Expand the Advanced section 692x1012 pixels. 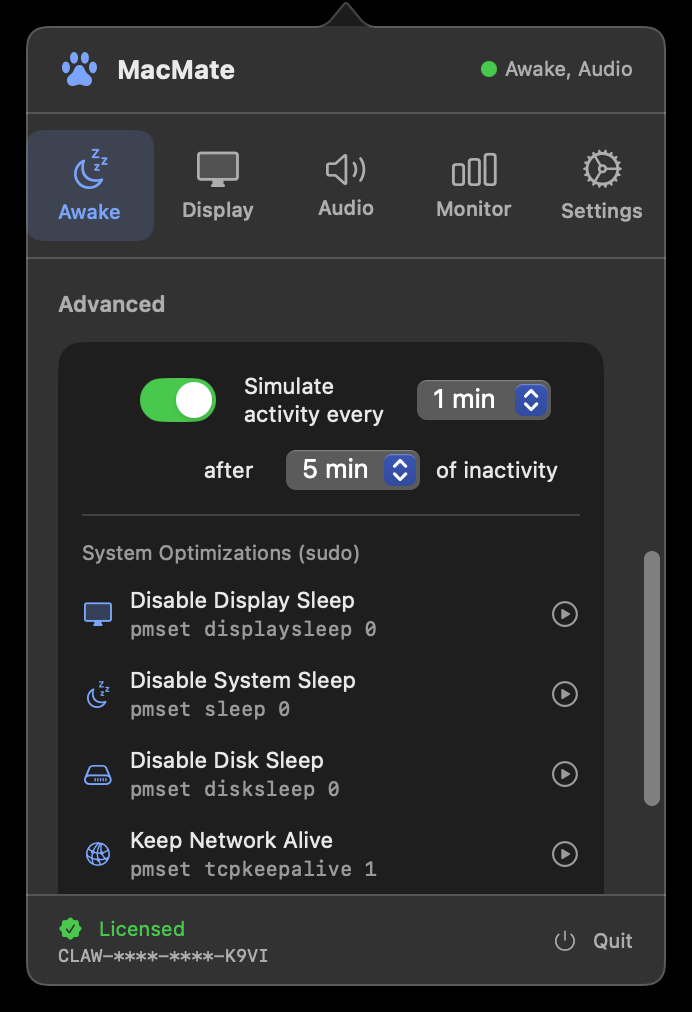click(111, 304)
